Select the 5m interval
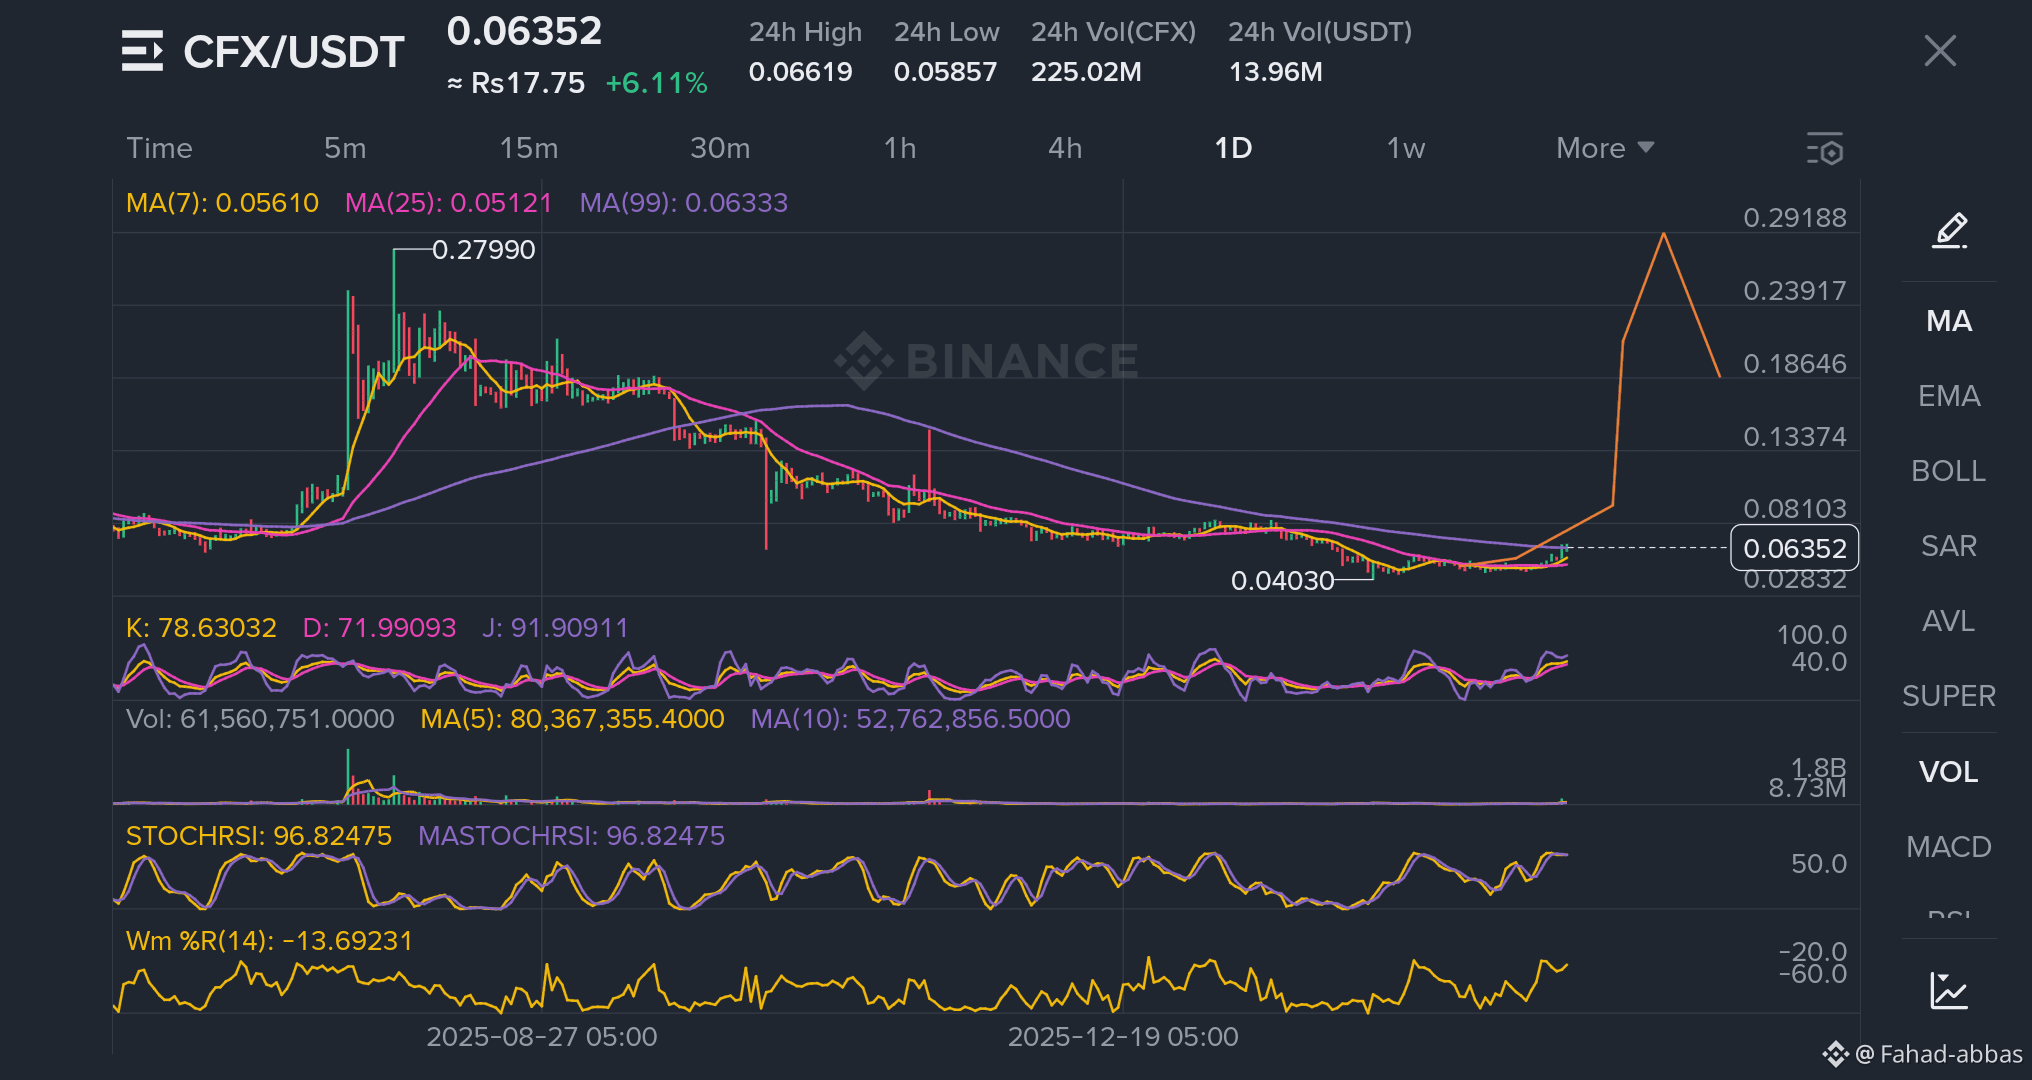The width and height of the screenshot is (2032, 1080). 345,148
